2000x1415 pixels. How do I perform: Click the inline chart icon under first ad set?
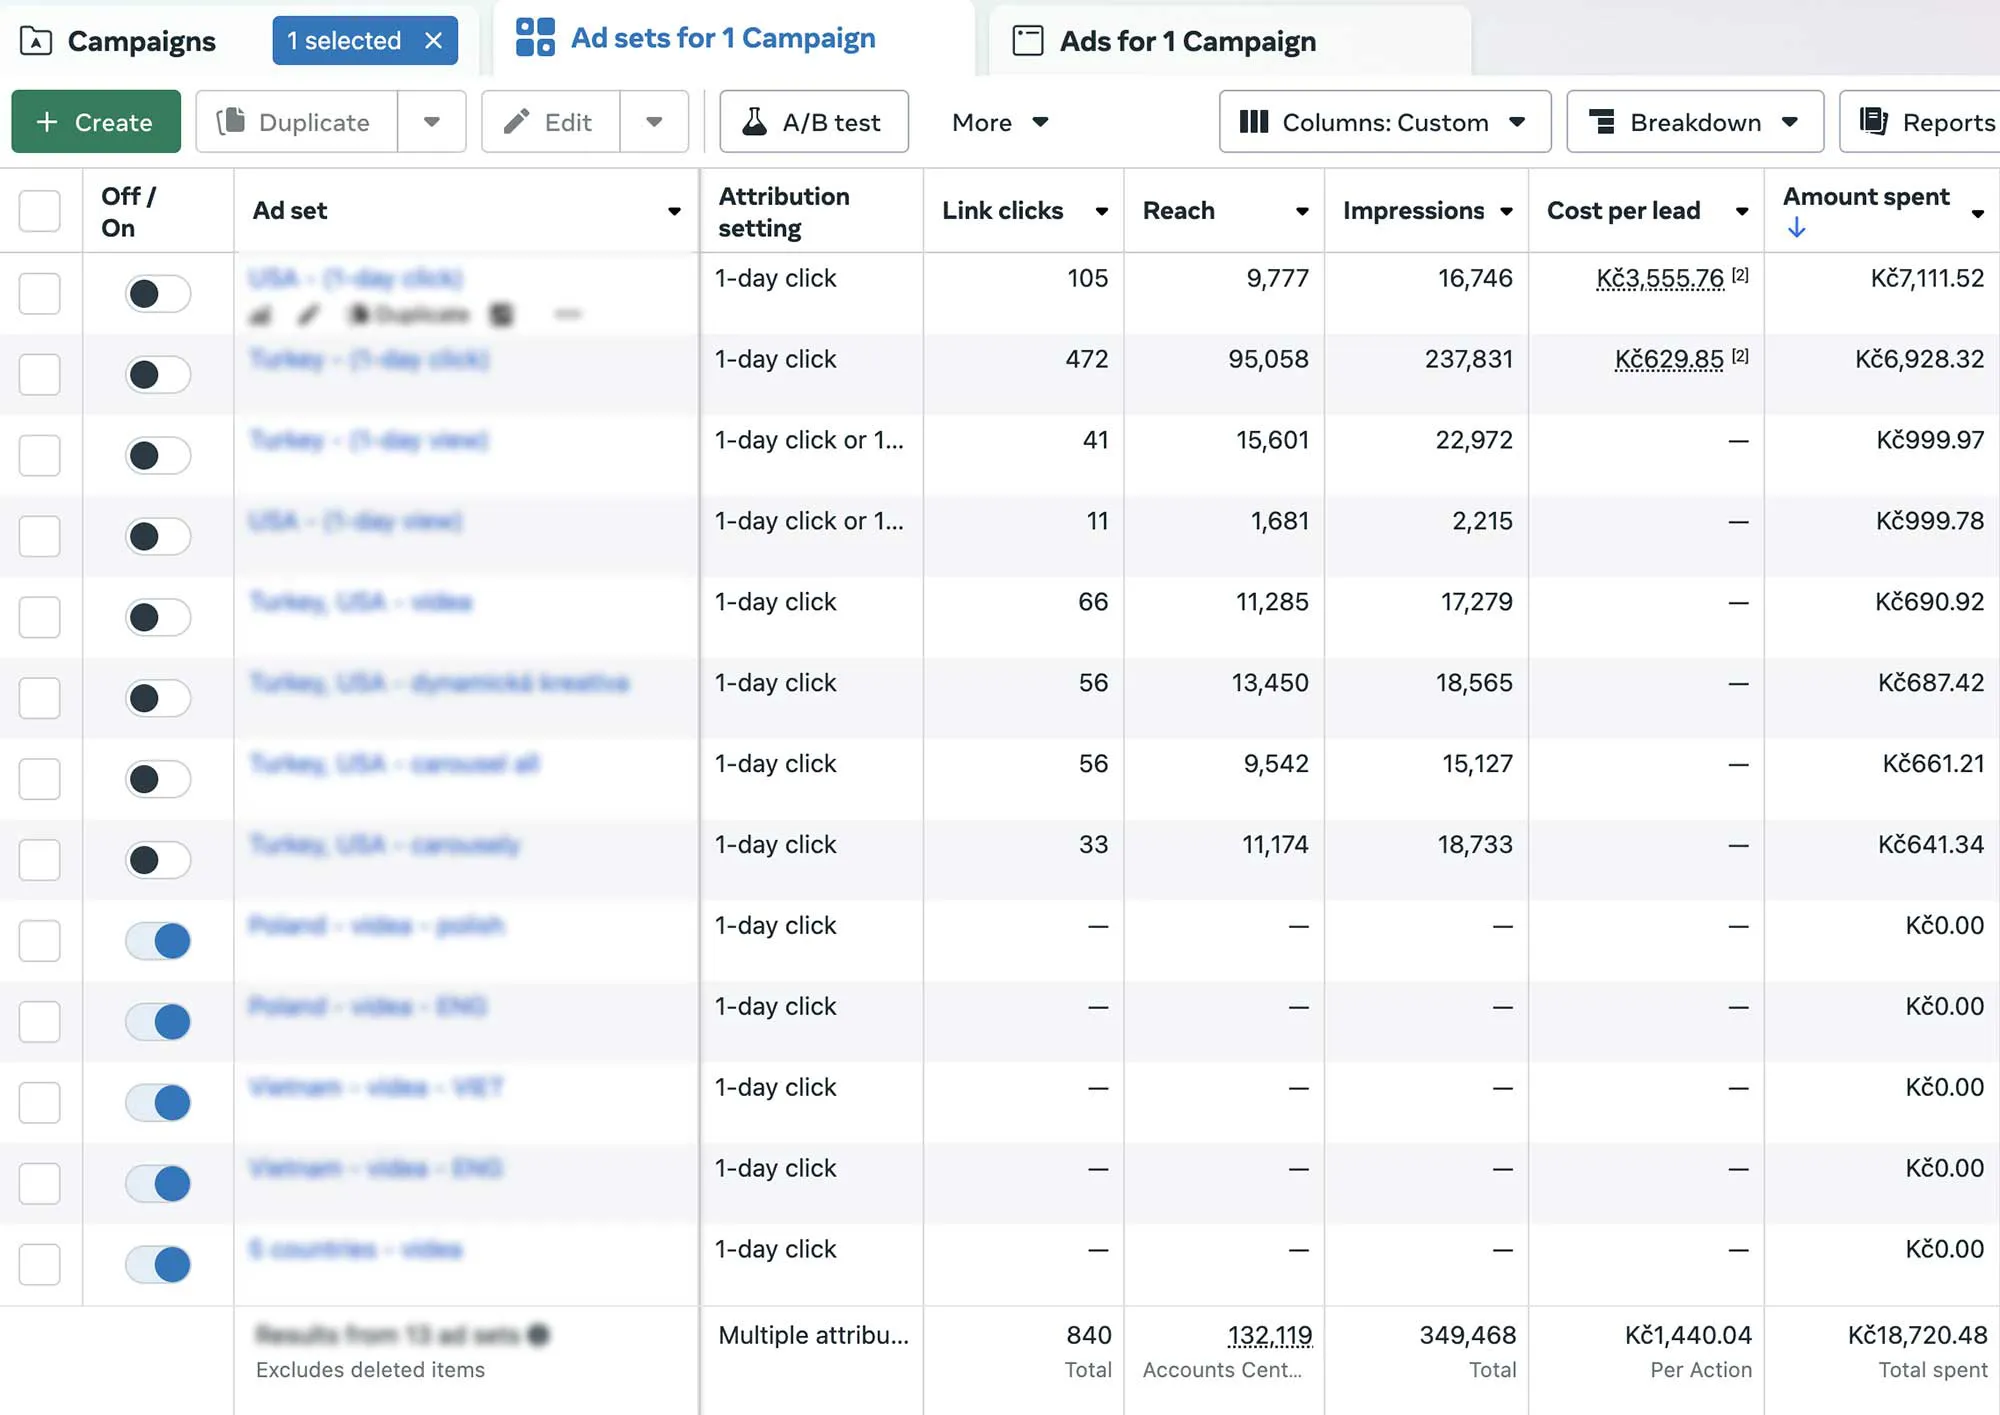point(260,315)
